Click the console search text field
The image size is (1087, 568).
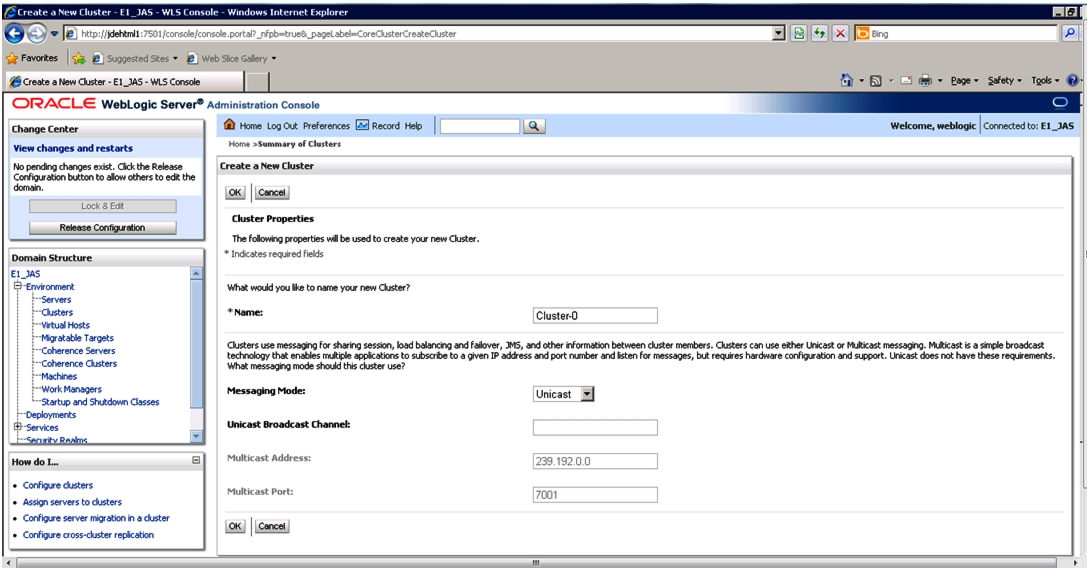point(480,126)
